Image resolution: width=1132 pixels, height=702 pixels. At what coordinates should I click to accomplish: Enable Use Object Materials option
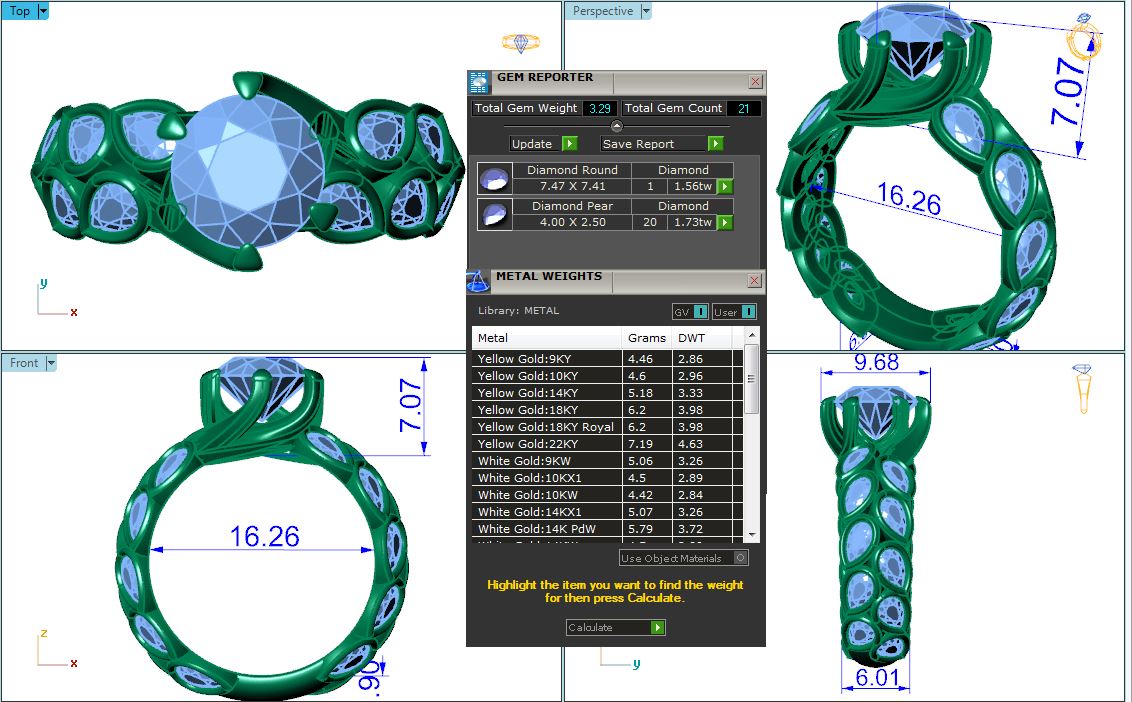point(740,558)
